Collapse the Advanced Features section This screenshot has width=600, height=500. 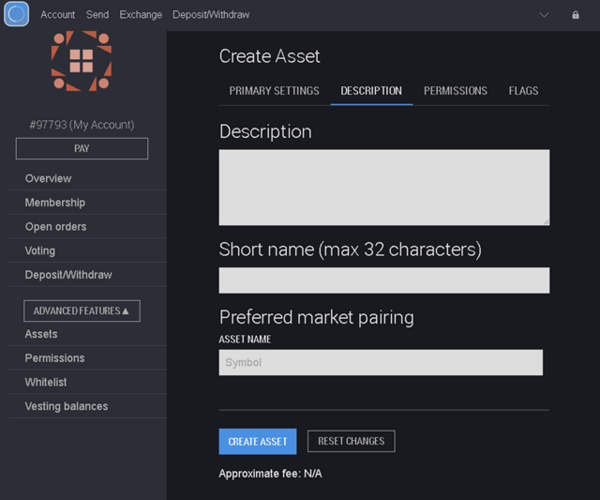(x=82, y=311)
